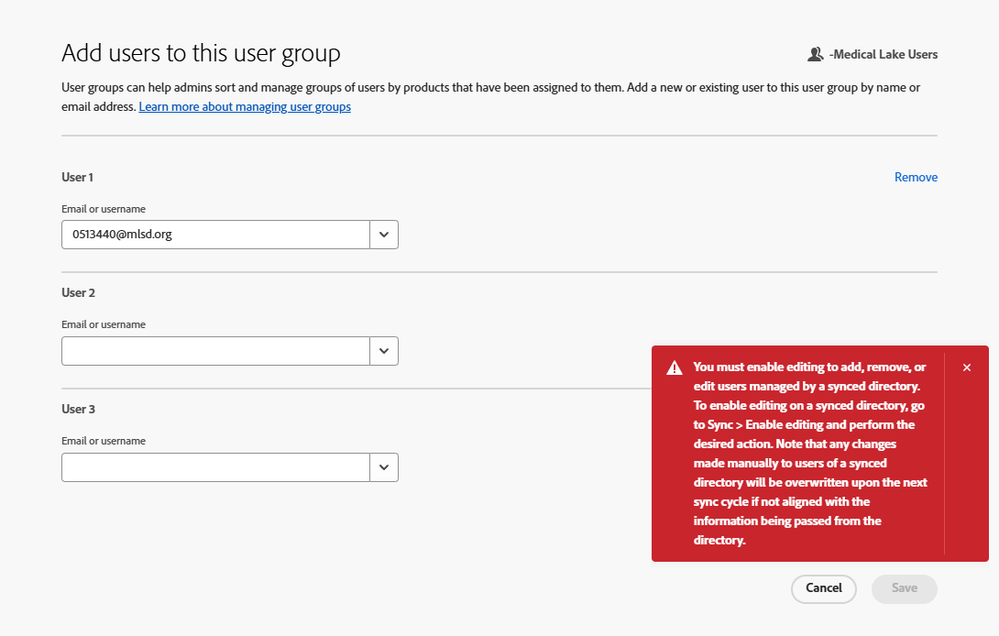Screen dimensions: 999x636
Task: Click the user group icon beside Medical Lake Users
Action: click(x=816, y=54)
